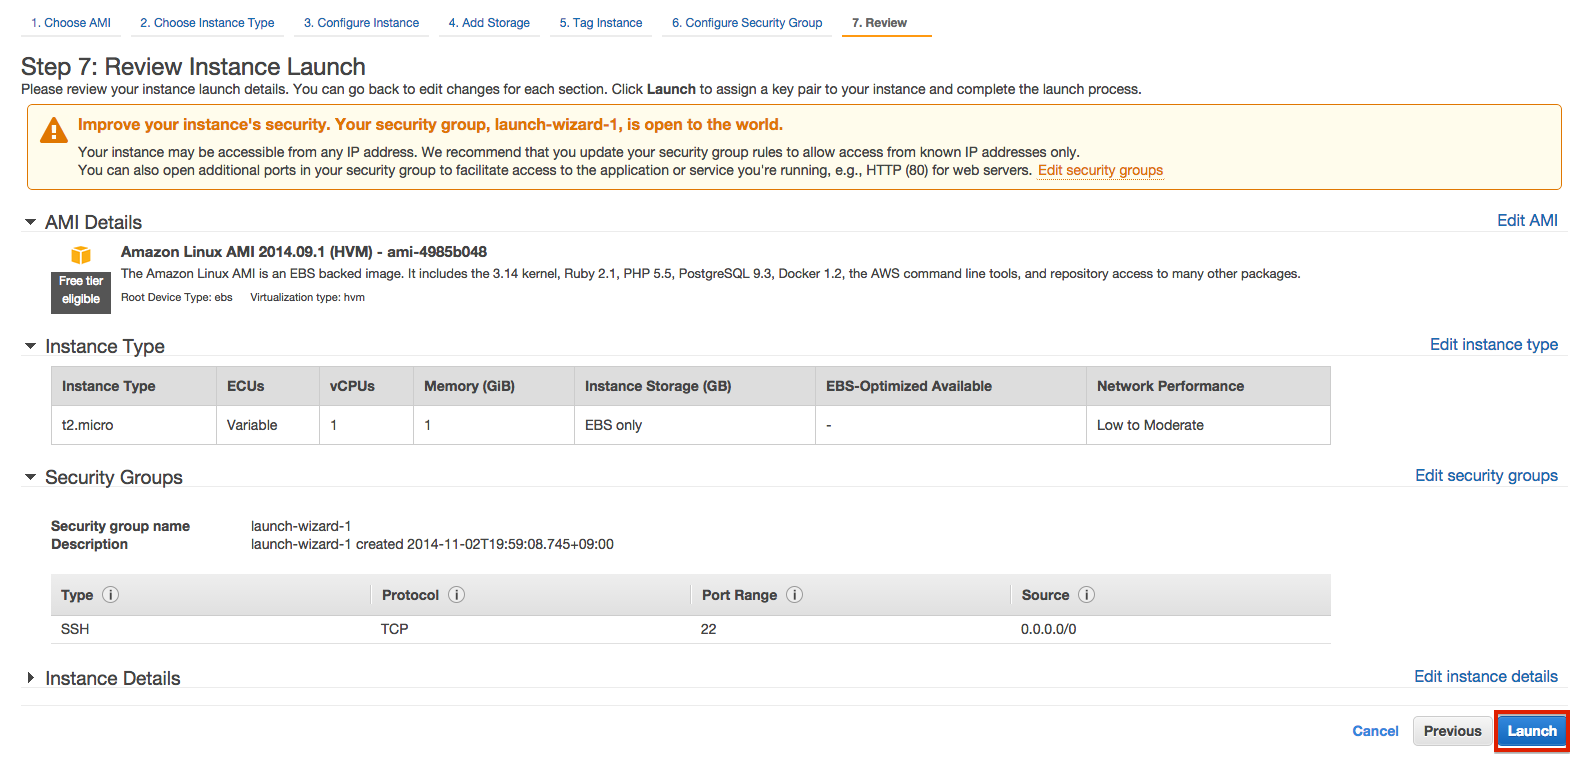Screen dimensions: 1578x761
Task: Collapse the AMI Details section
Action: pos(31,222)
